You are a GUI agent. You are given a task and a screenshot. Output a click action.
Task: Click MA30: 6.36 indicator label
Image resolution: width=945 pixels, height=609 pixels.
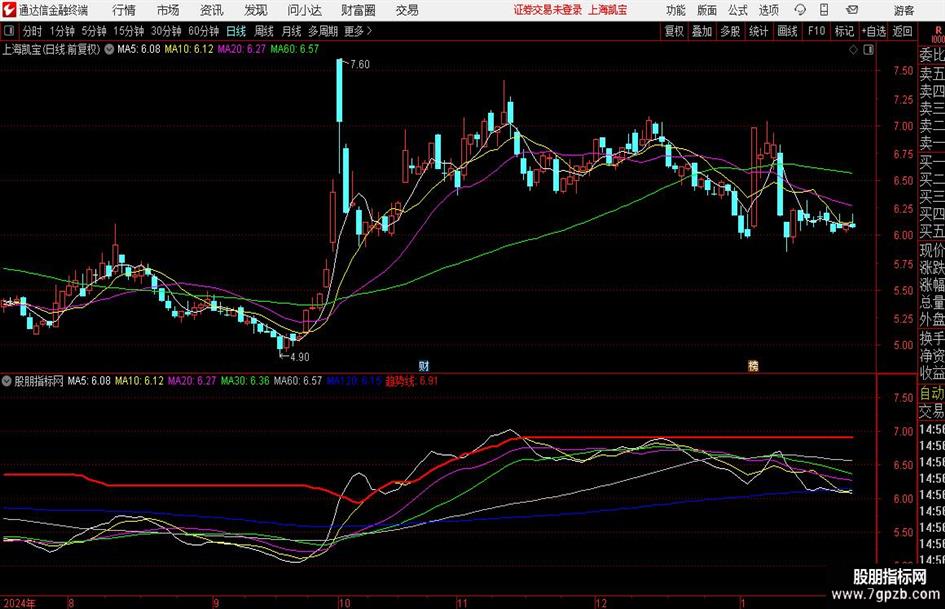tap(245, 381)
